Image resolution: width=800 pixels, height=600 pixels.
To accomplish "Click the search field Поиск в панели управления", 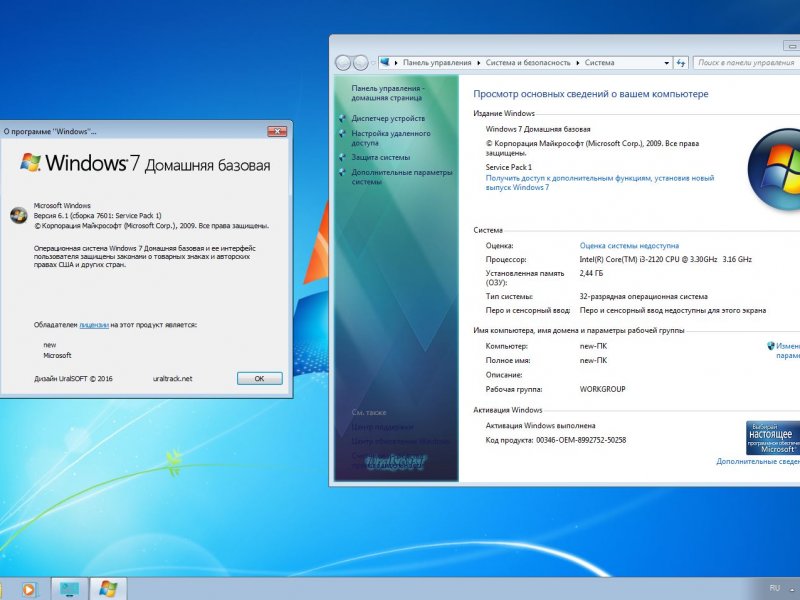I will [x=746, y=63].
